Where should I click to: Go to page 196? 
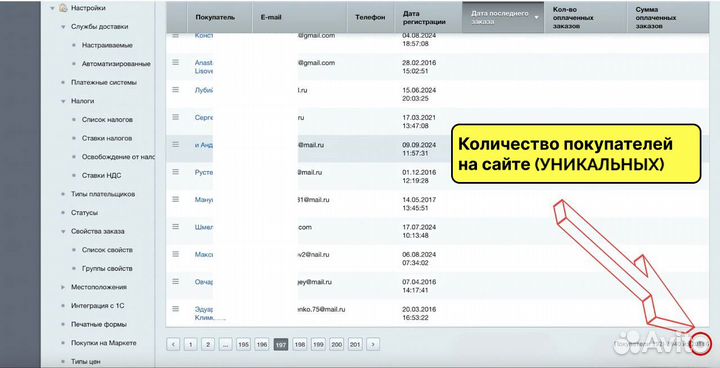tap(262, 344)
